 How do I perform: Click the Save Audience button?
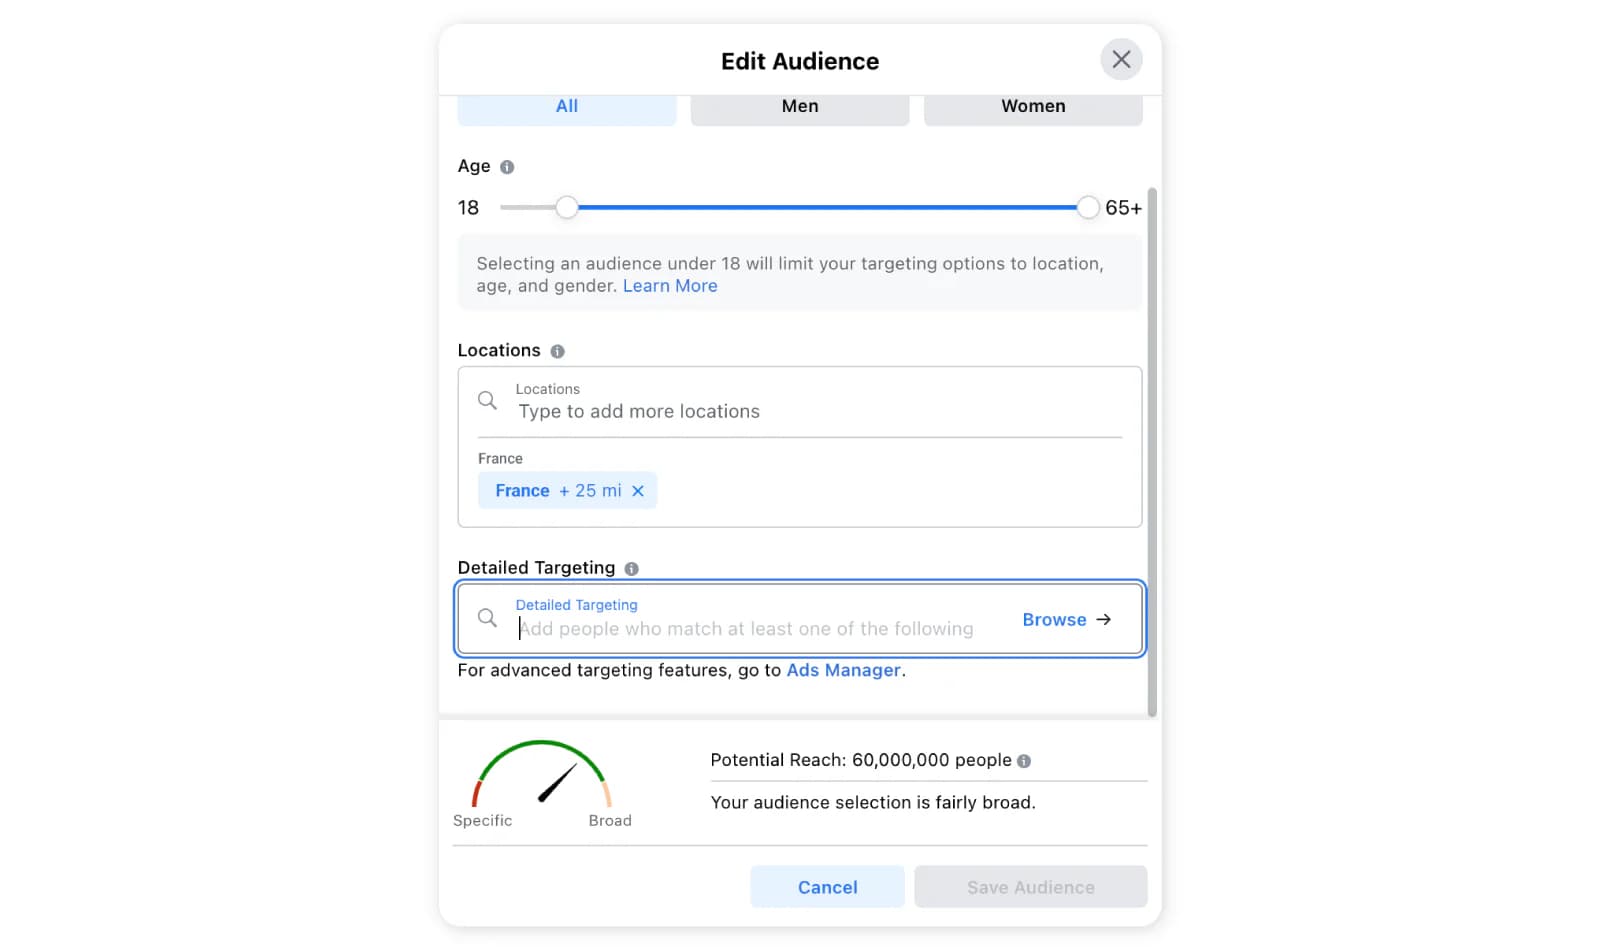point(1030,887)
